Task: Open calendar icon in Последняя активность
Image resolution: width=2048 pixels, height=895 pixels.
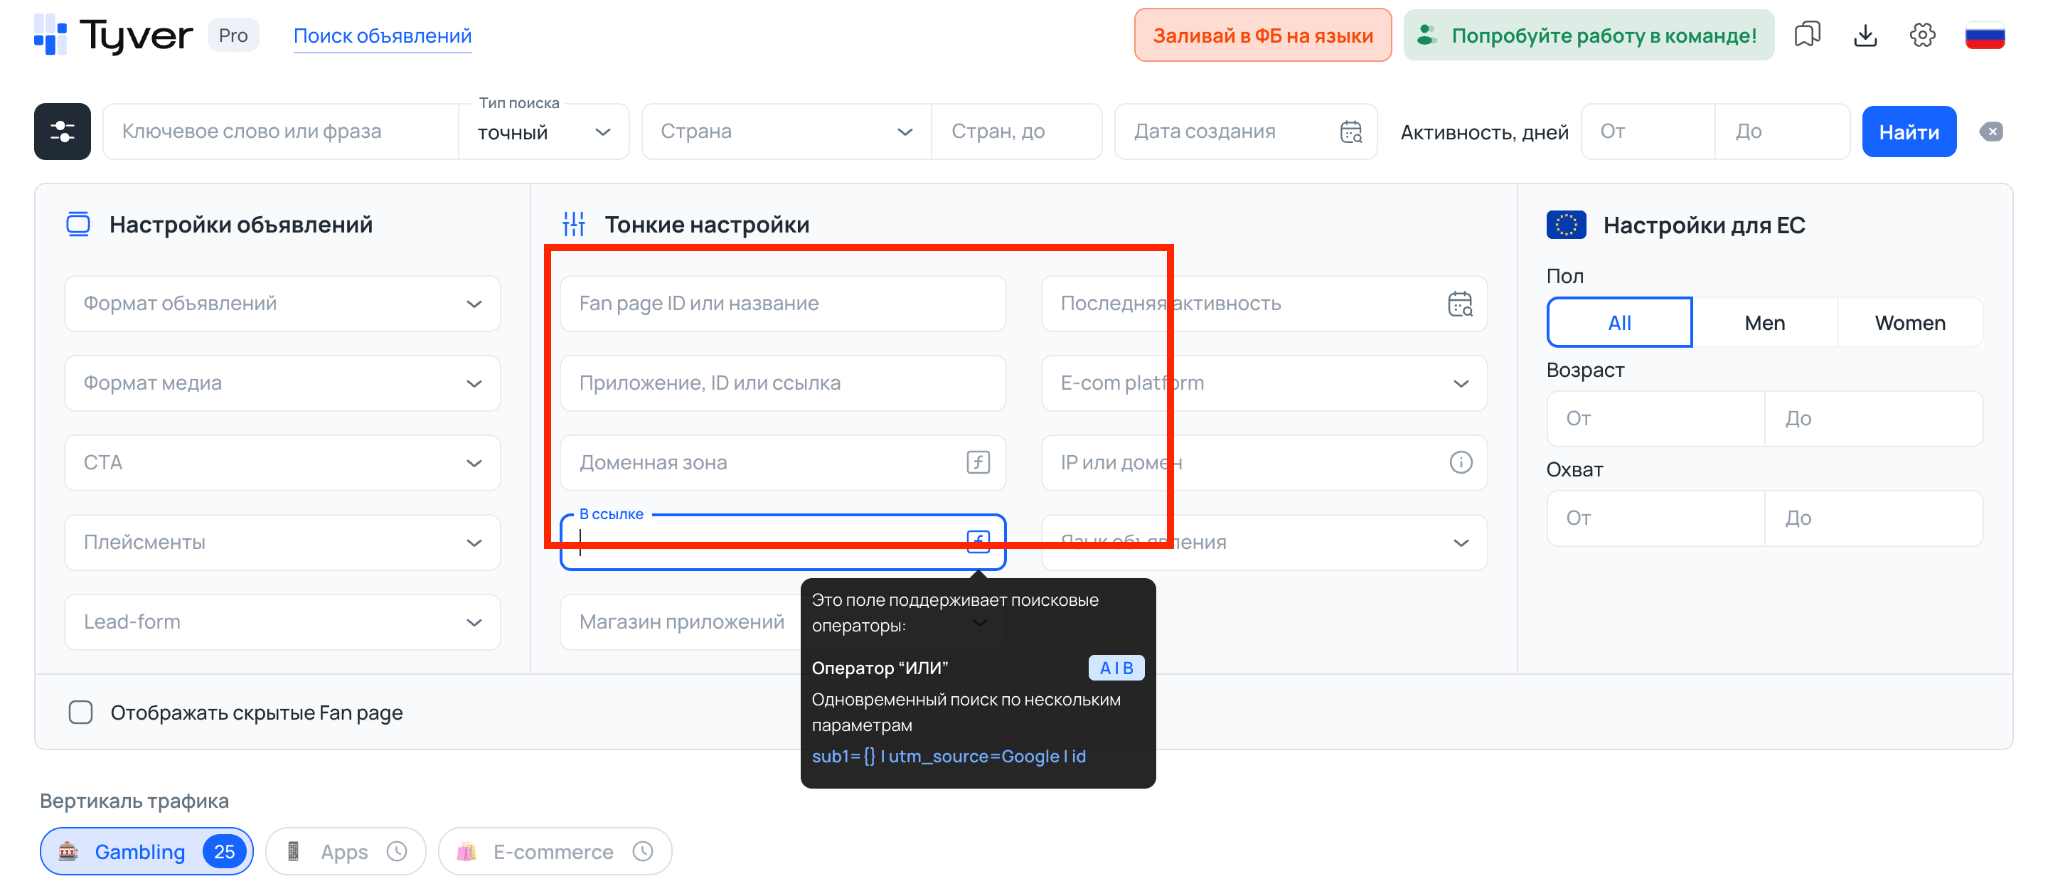Action: pyautogui.click(x=1460, y=304)
